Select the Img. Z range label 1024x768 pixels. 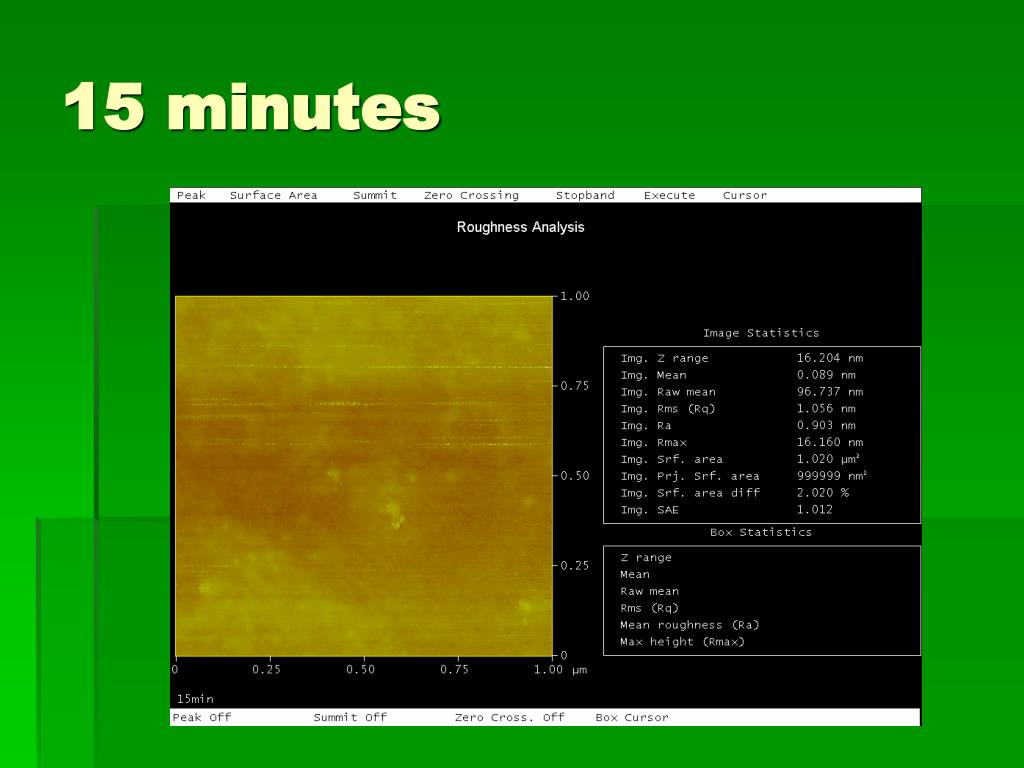(664, 358)
